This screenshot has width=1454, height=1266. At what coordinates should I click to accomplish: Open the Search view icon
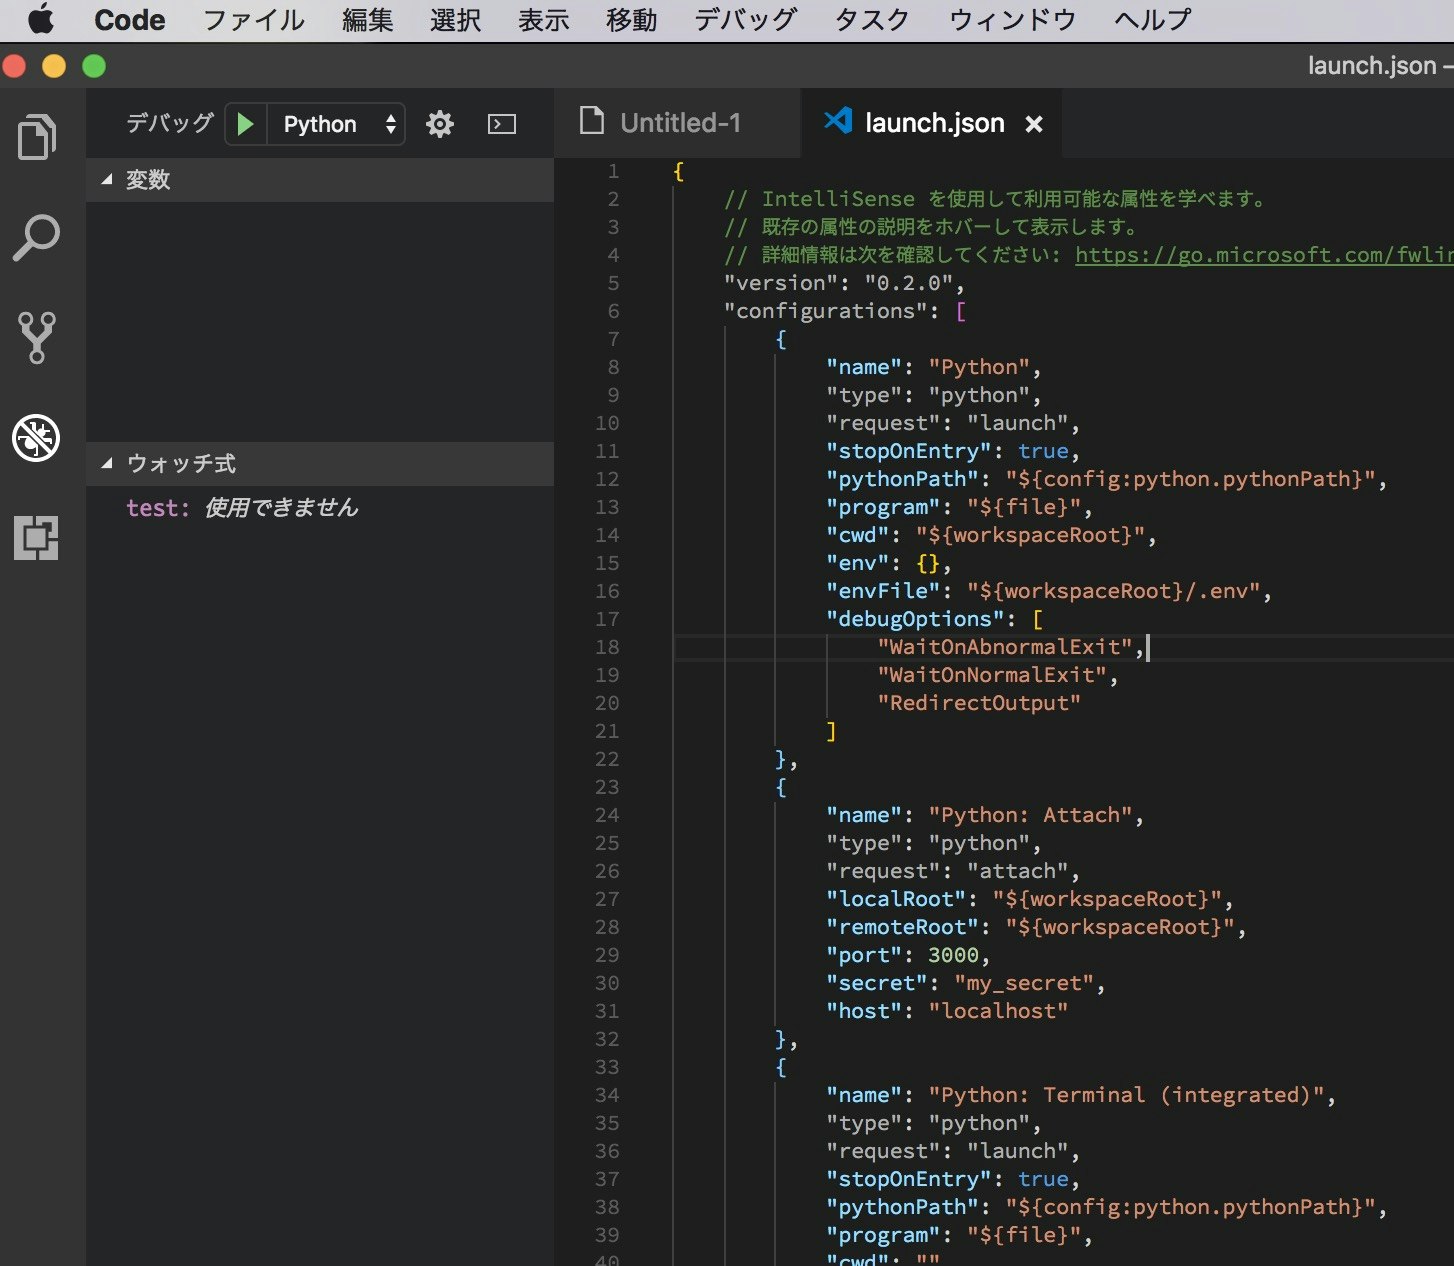pyautogui.click(x=37, y=237)
